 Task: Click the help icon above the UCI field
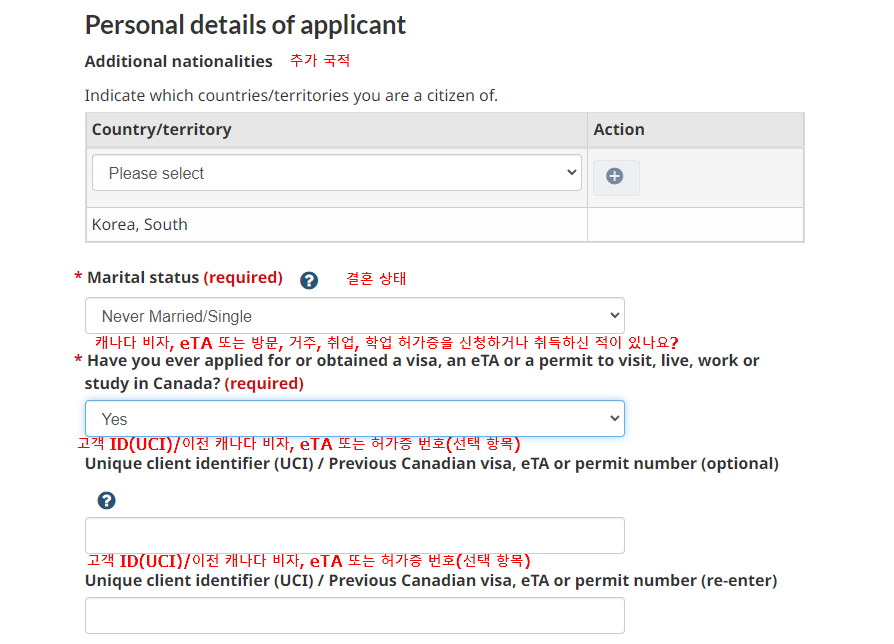click(107, 500)
